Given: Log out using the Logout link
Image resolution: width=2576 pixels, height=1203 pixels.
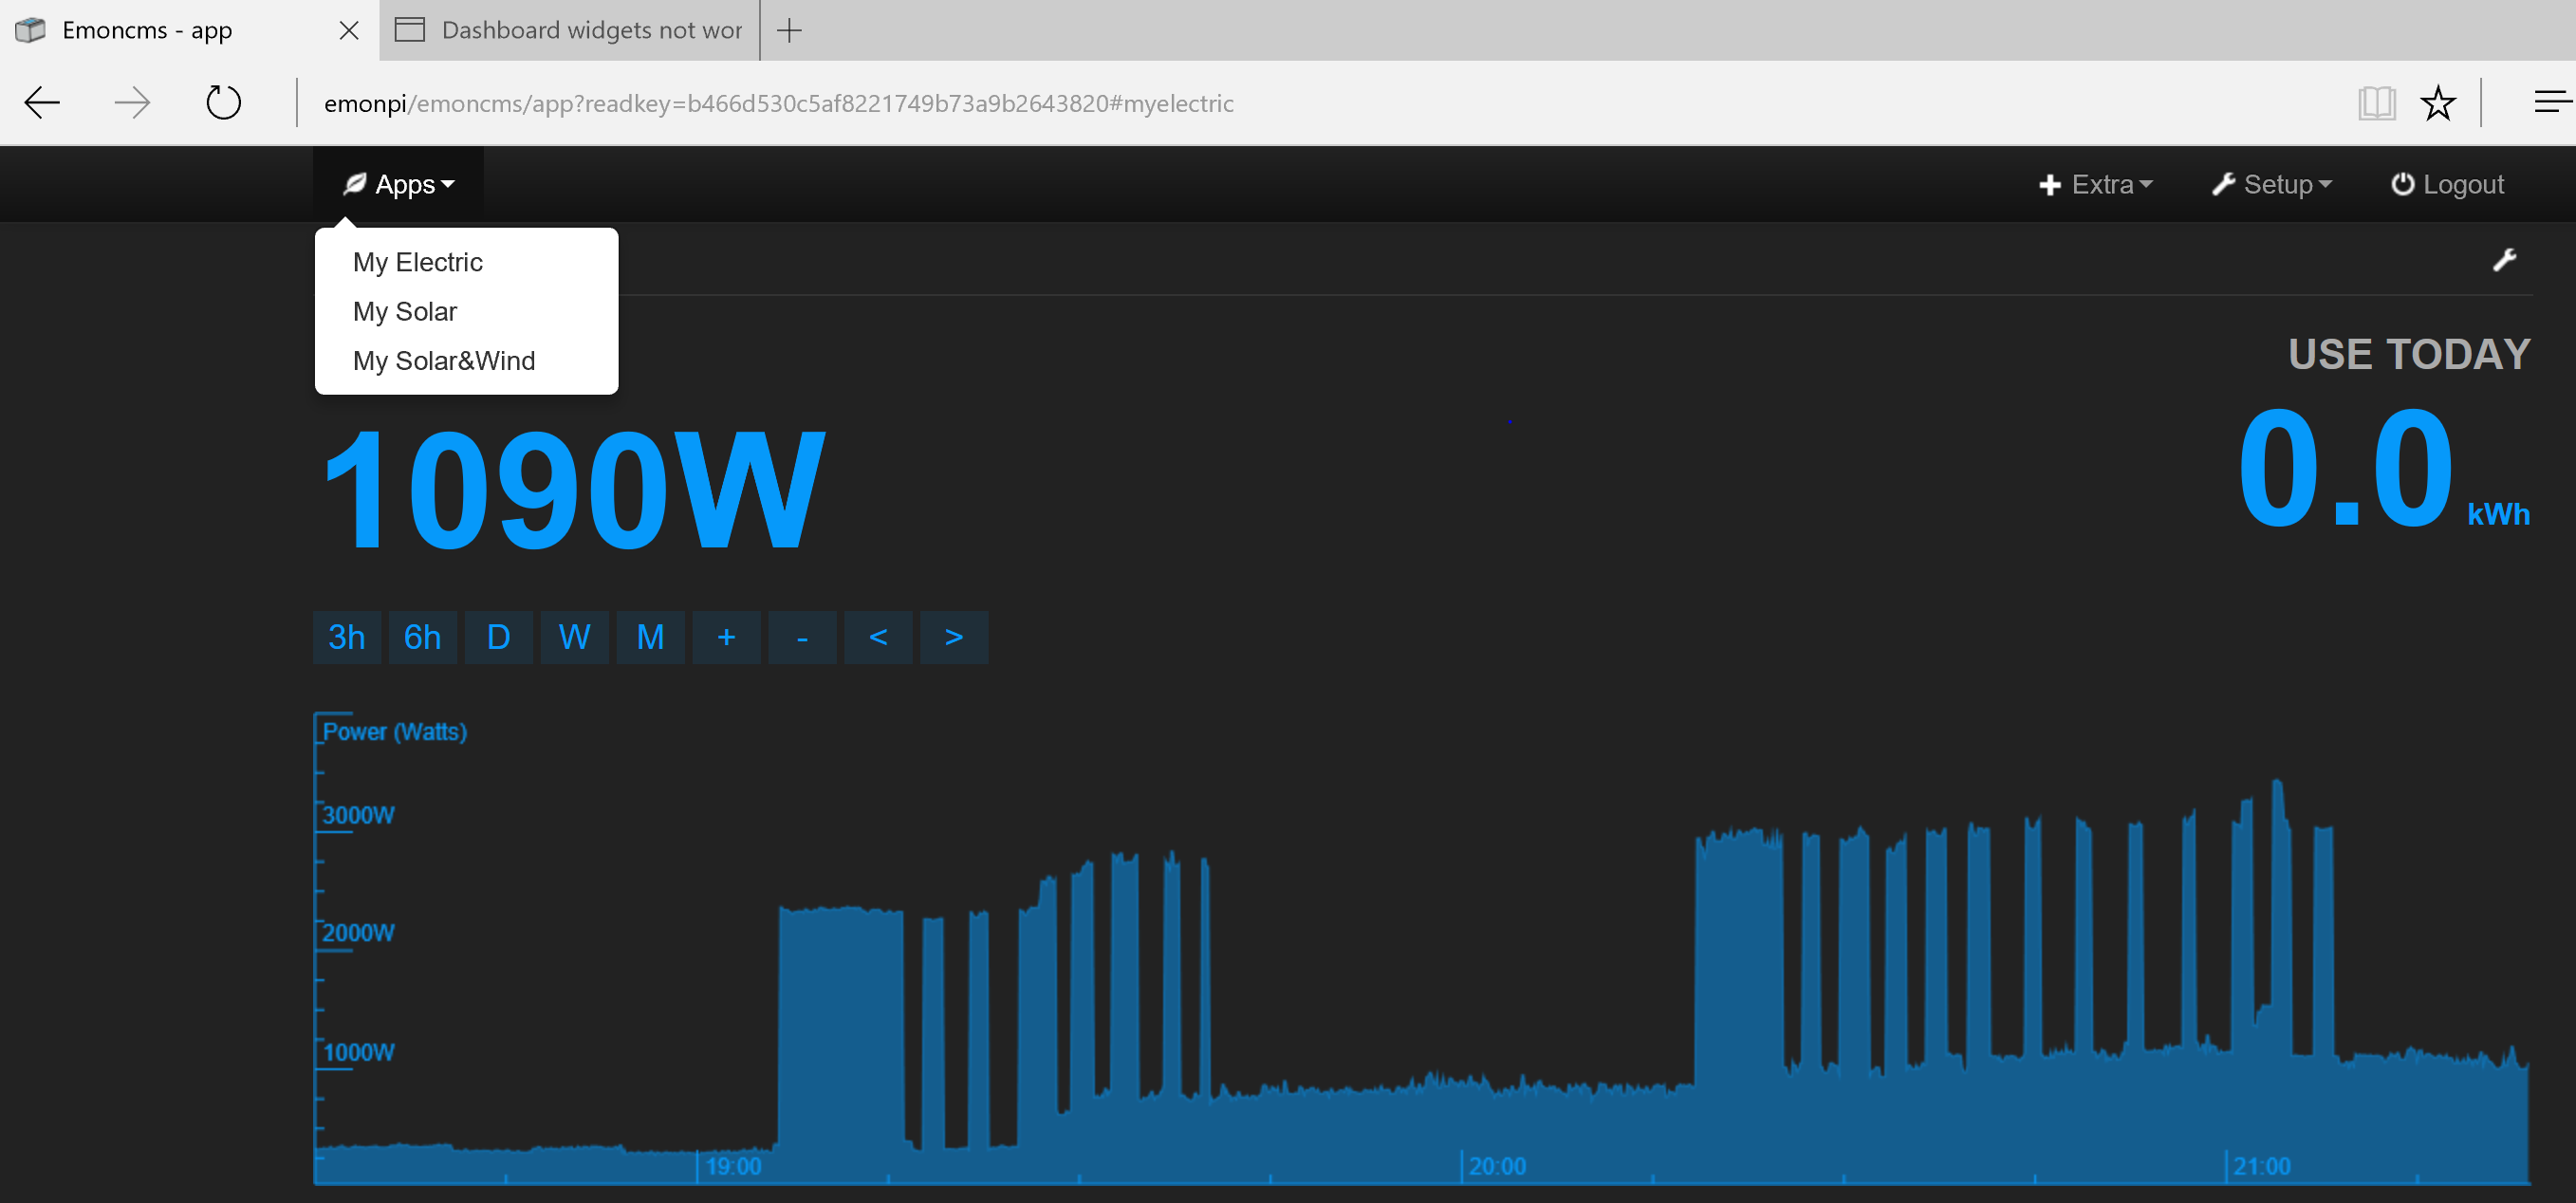Looking at the screenshot, I should (x=2446, y=184).
